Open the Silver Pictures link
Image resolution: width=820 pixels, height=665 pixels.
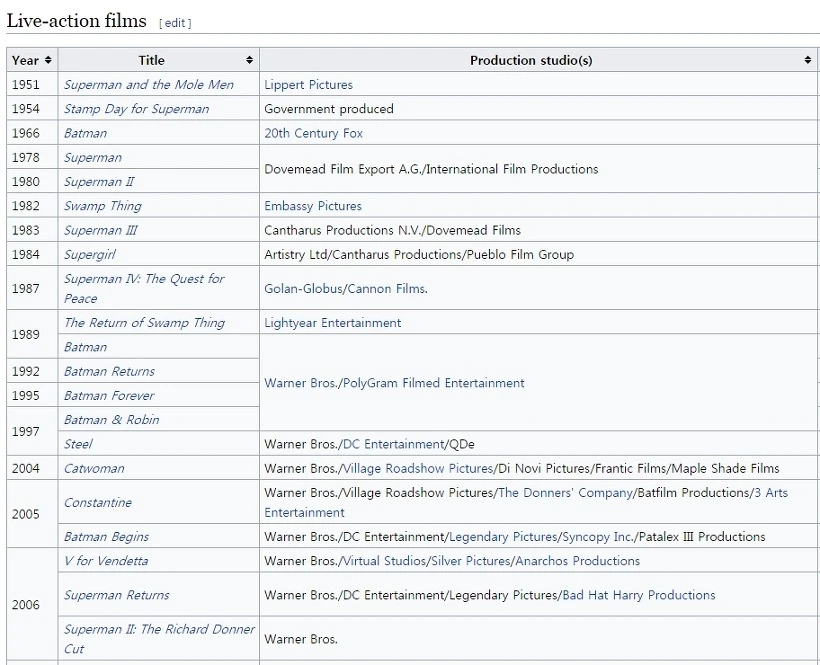(x=471, y=561)
